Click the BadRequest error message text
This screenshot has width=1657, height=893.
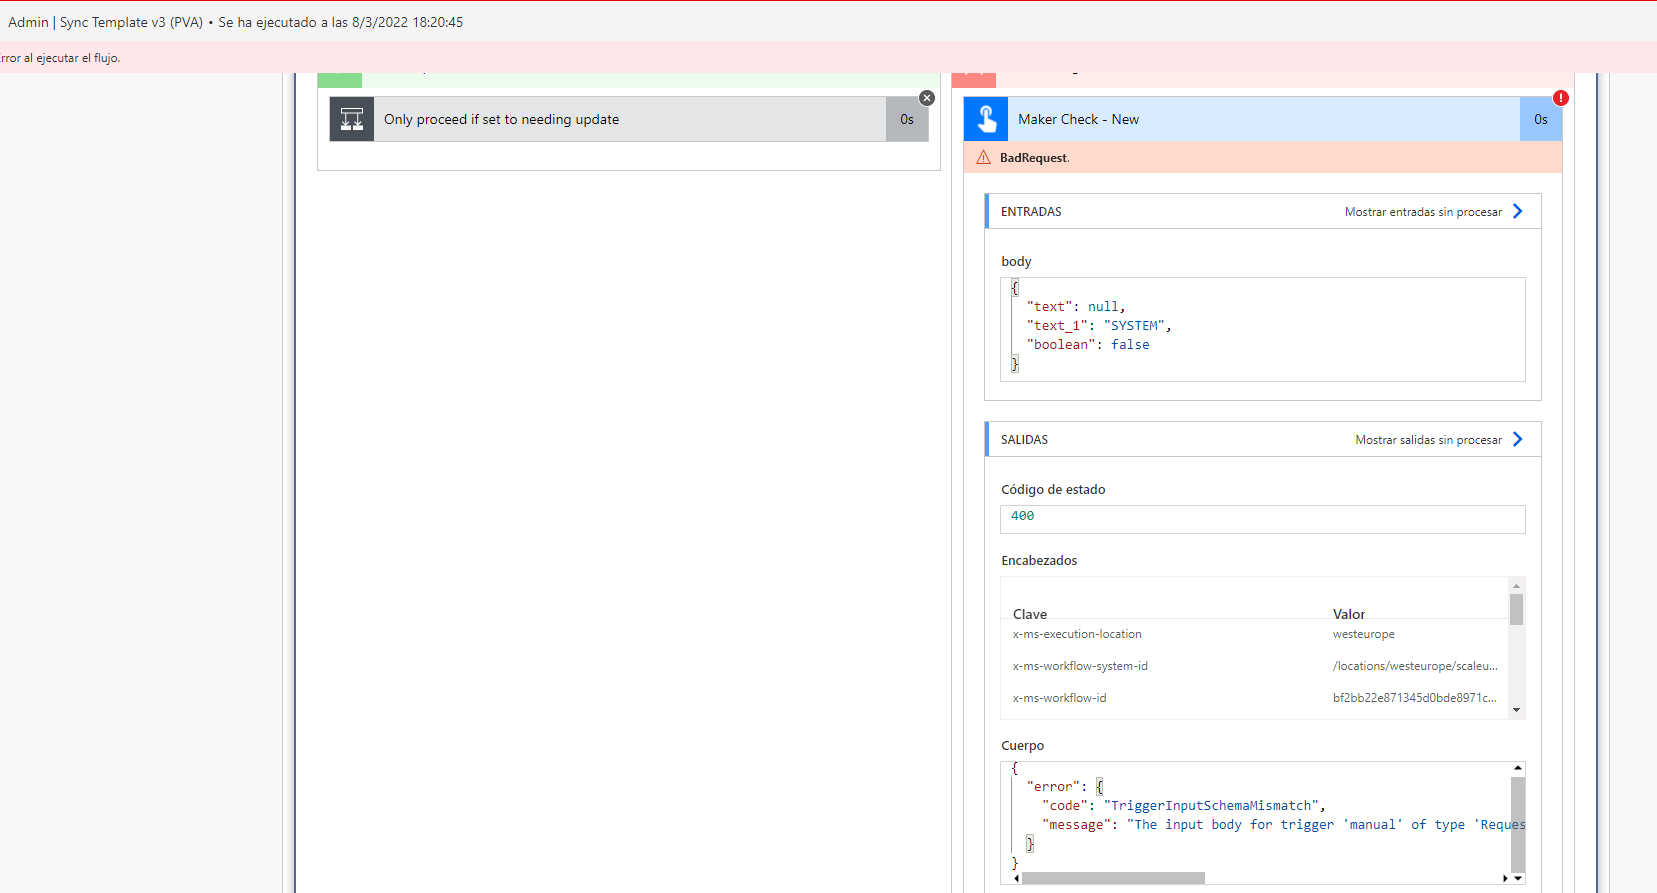(1034, 158)
